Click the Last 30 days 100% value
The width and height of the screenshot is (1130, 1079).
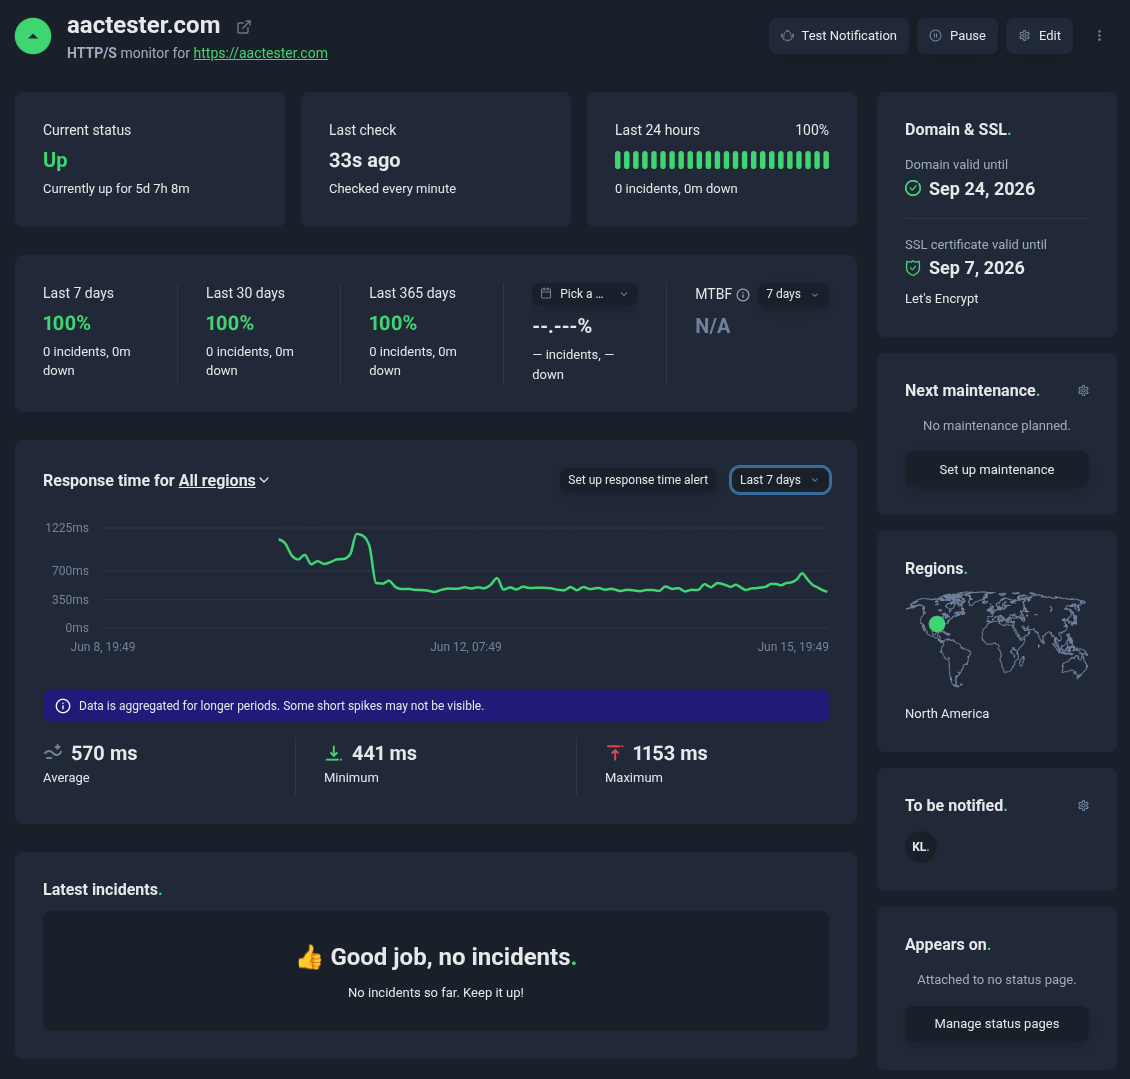(230, 324)
